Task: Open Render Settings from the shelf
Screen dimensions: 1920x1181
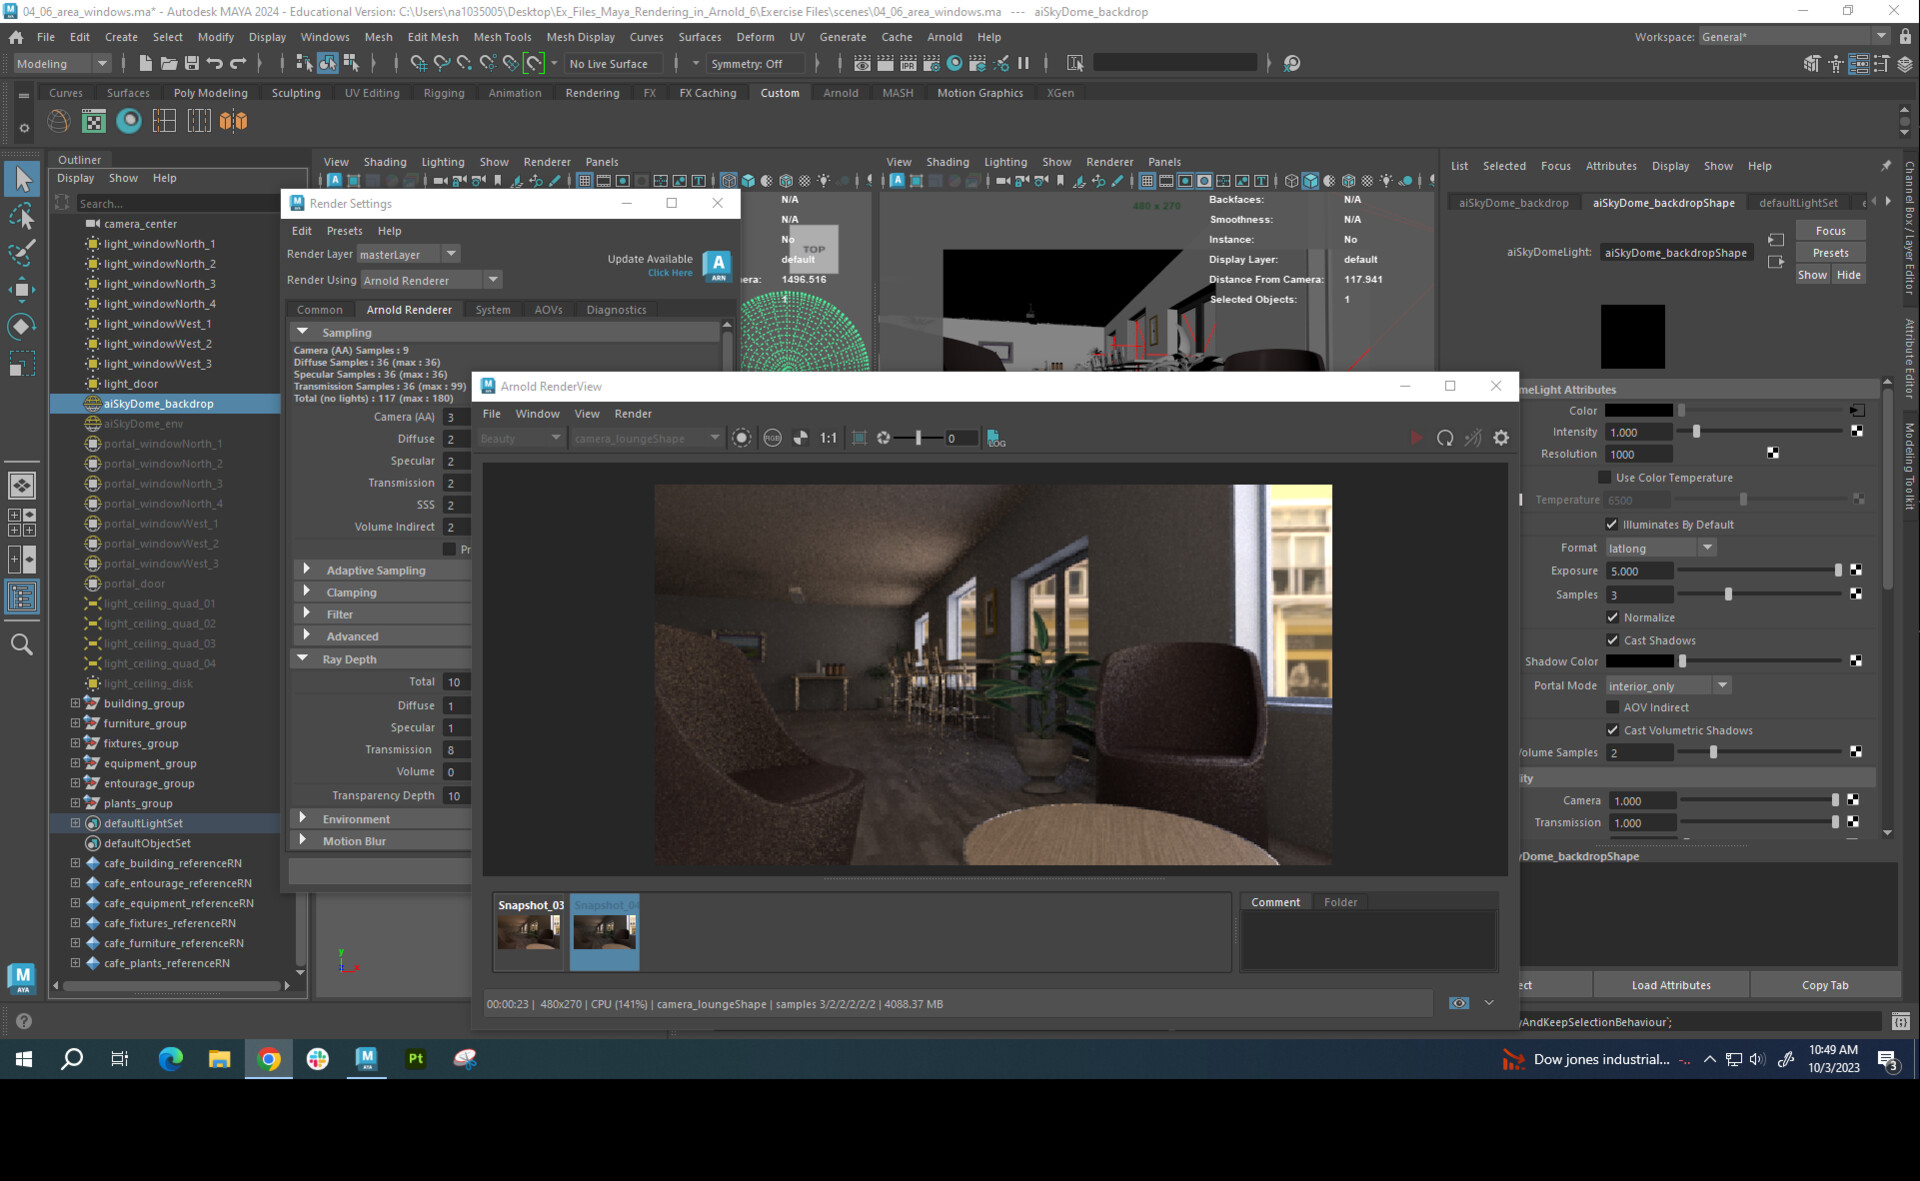Action: click(93, 120)
